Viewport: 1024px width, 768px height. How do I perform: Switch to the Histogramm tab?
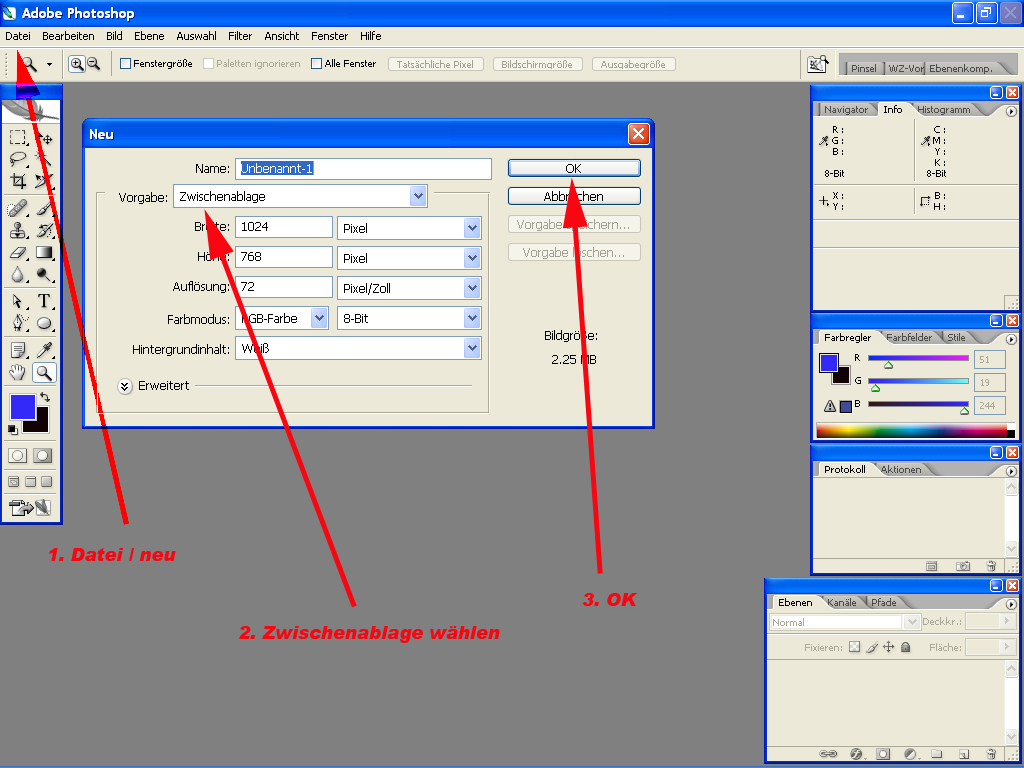tap(944, 109)
